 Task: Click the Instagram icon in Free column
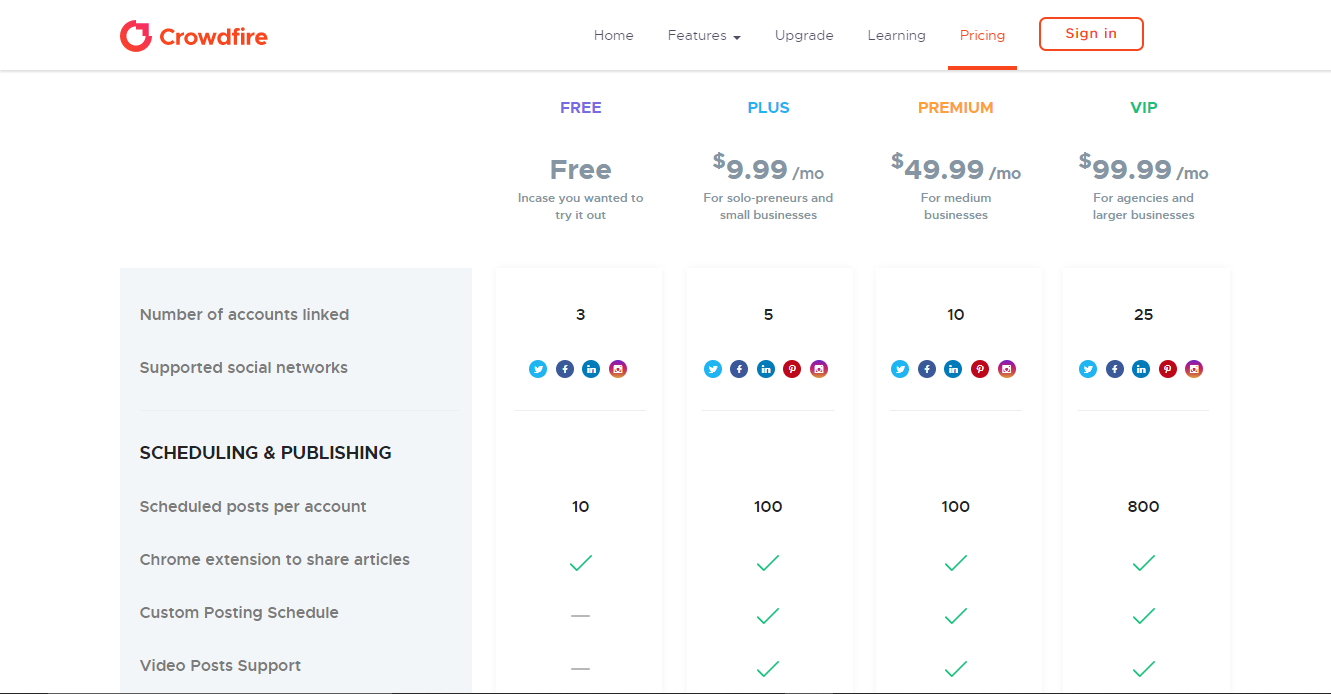[618, 369]
